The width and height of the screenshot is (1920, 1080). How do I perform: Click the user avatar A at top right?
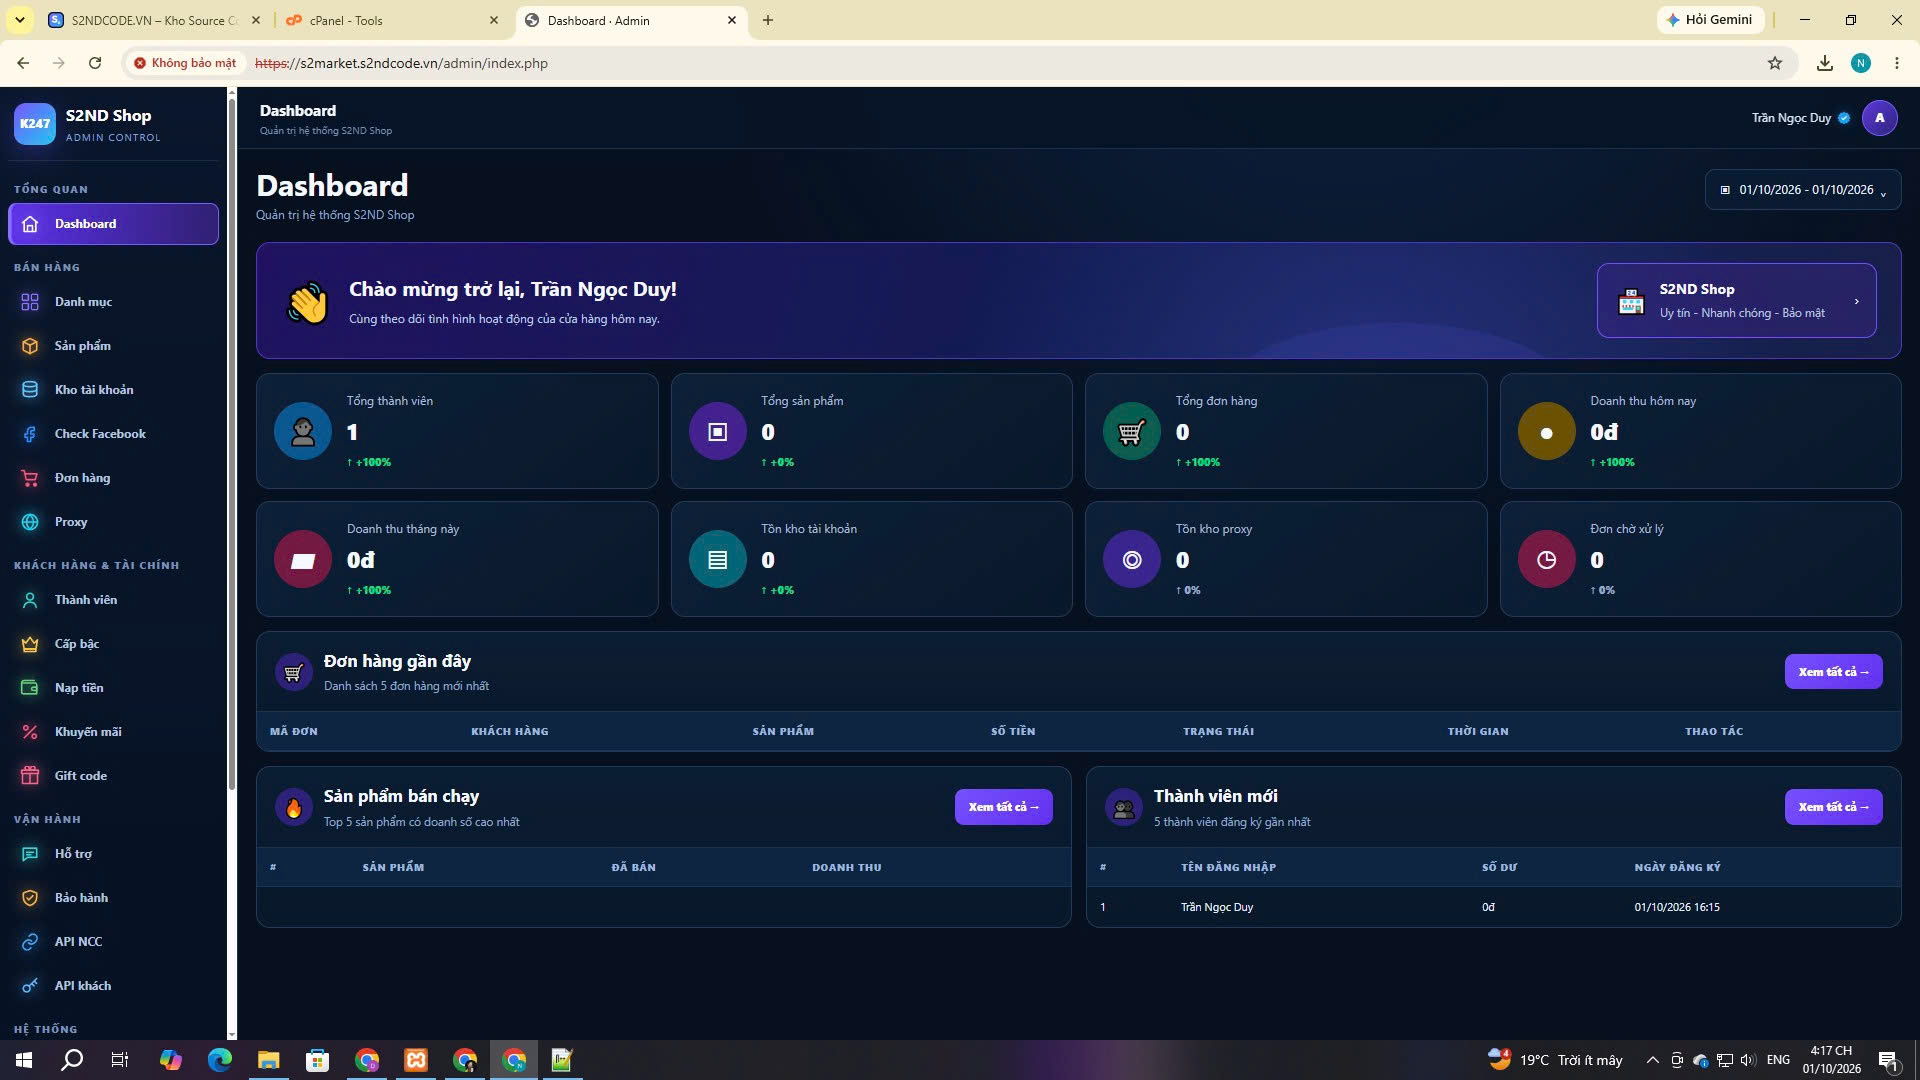point(1879,118)
